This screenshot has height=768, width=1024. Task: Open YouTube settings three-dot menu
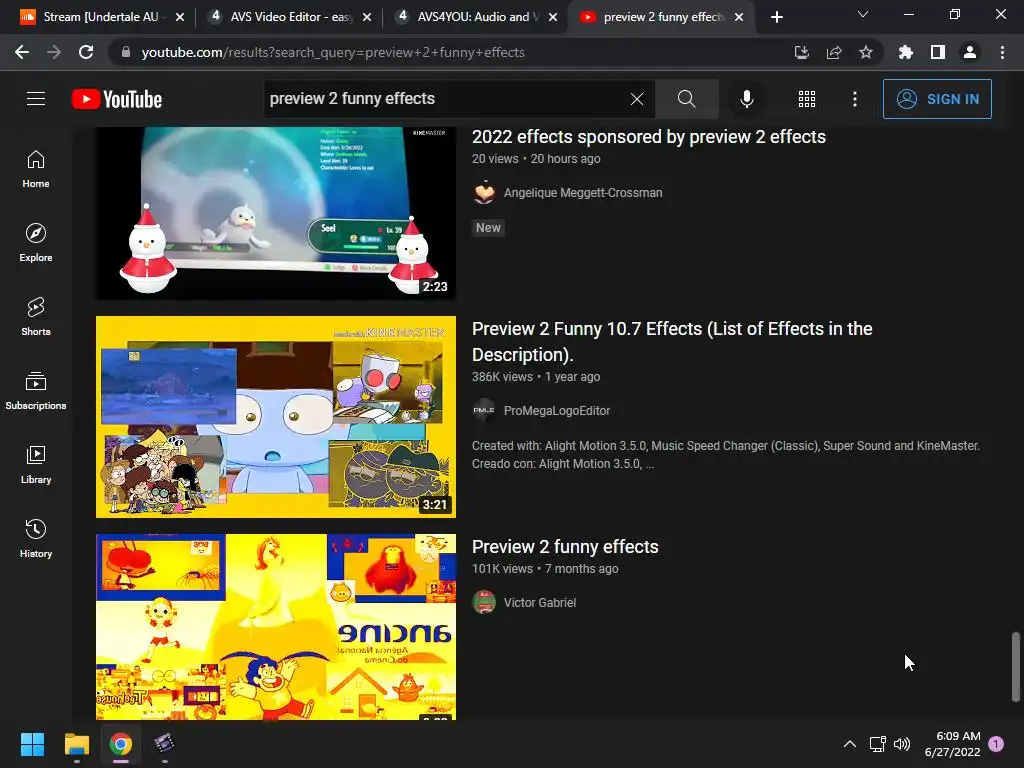855,99
